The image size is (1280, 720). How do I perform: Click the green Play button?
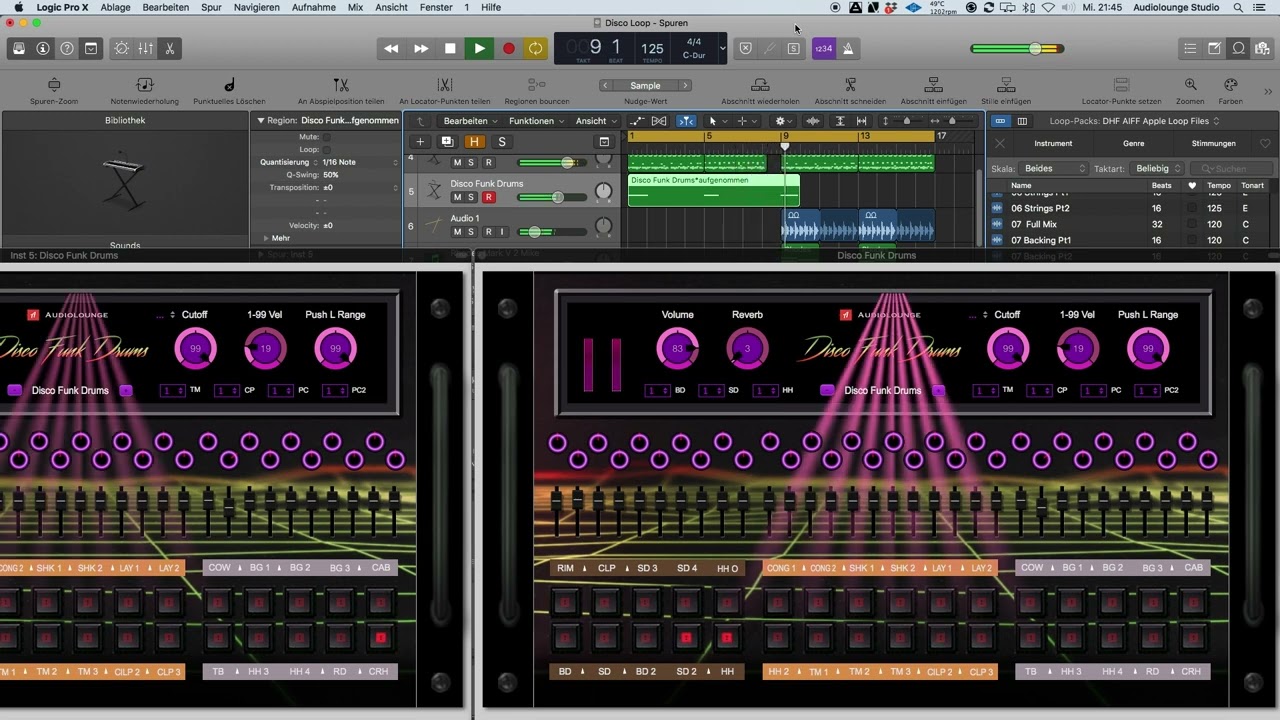pos(479,48)
